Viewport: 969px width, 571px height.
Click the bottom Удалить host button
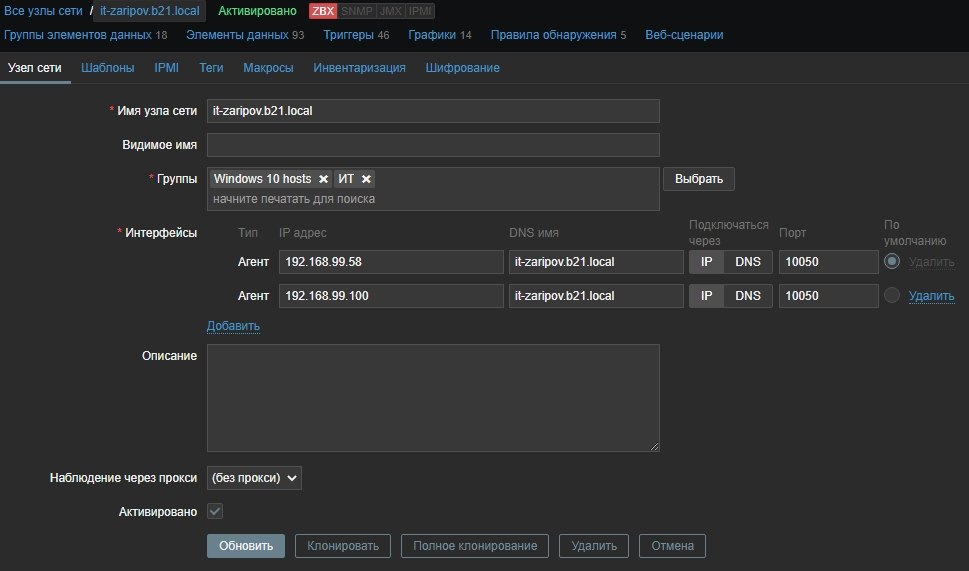[x=594, y=546]
